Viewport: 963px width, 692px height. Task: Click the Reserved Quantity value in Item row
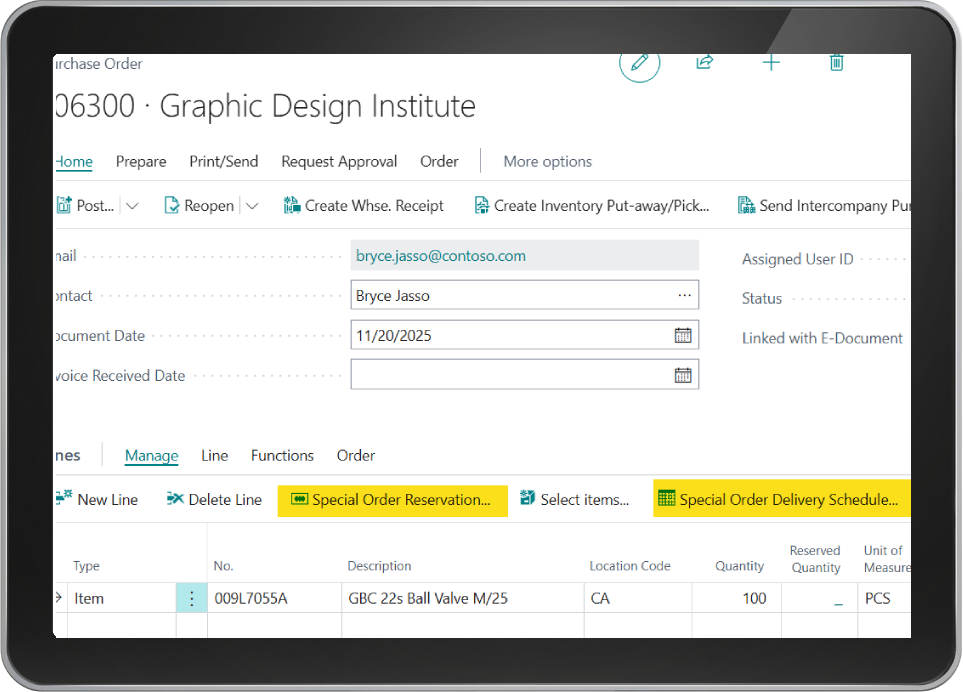[x=820, y=598]
